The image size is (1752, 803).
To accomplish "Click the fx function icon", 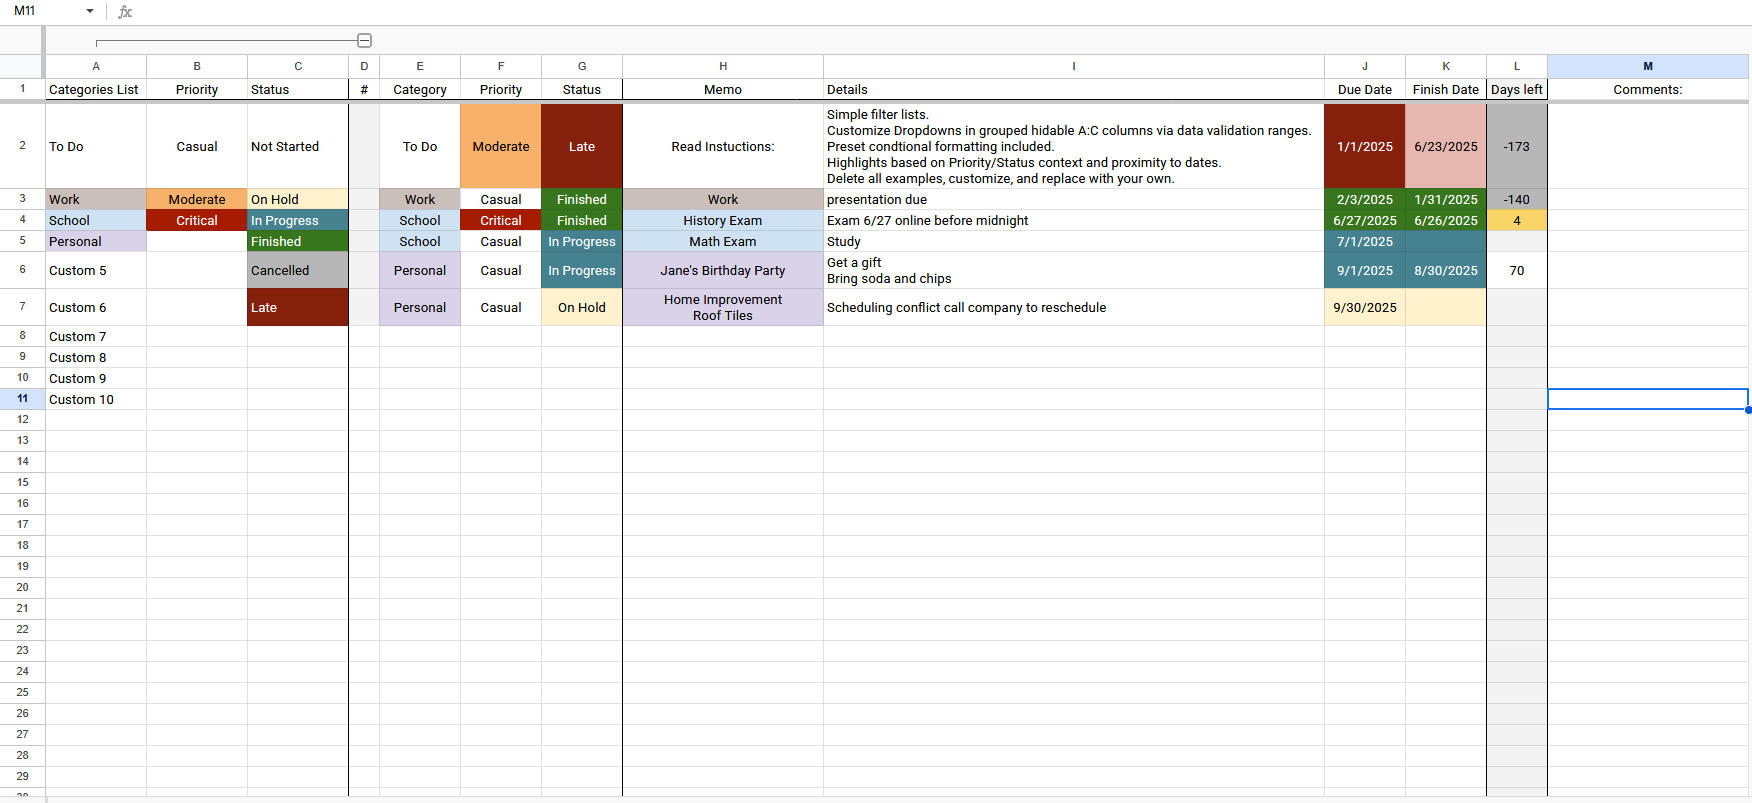I will [x=125, y=12].
